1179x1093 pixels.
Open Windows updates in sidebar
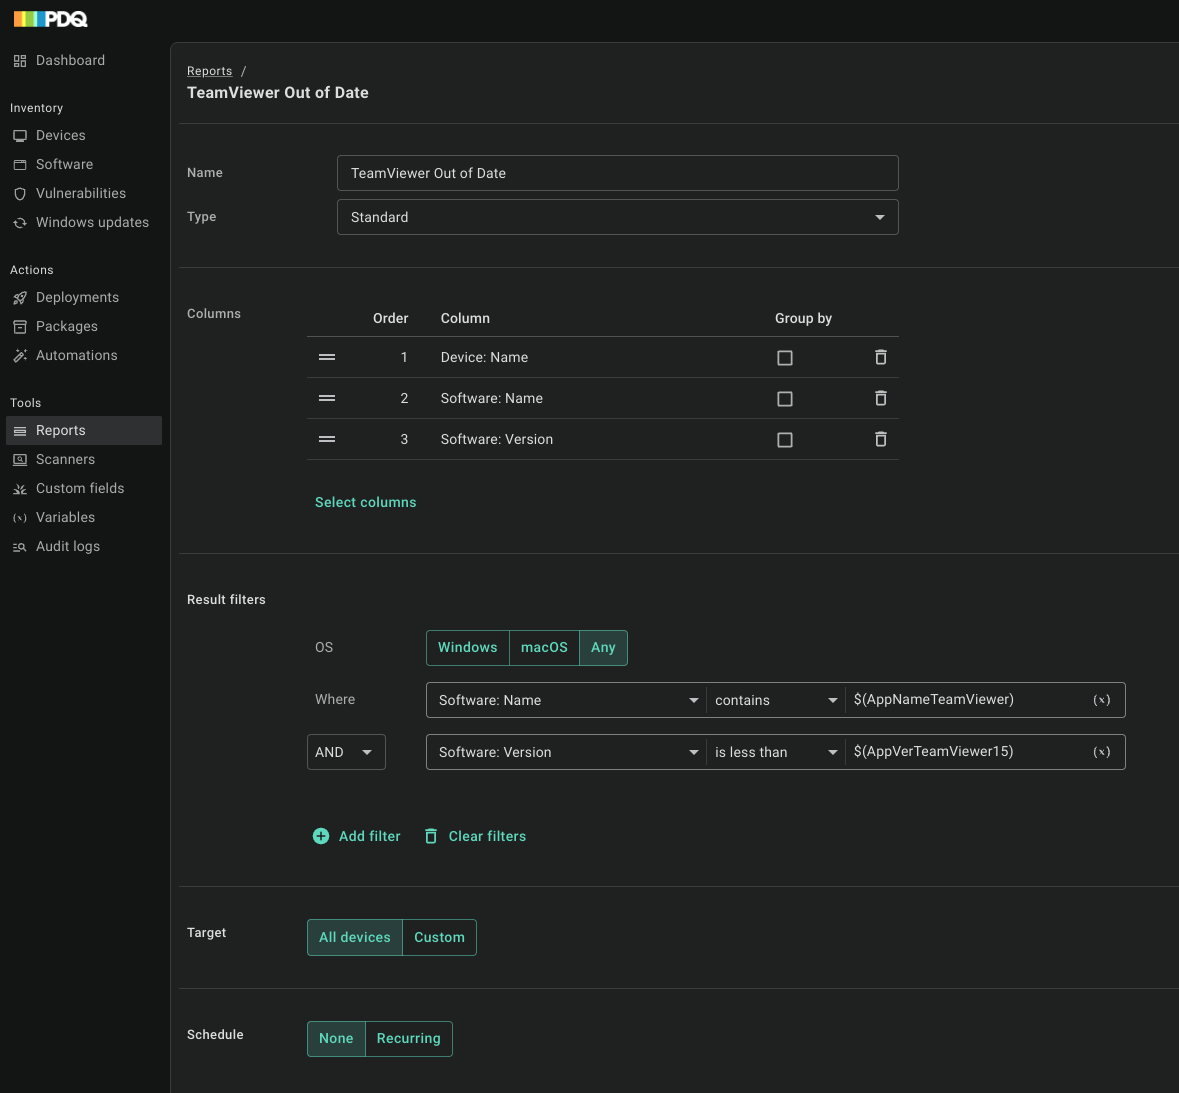tap(92, 223)
